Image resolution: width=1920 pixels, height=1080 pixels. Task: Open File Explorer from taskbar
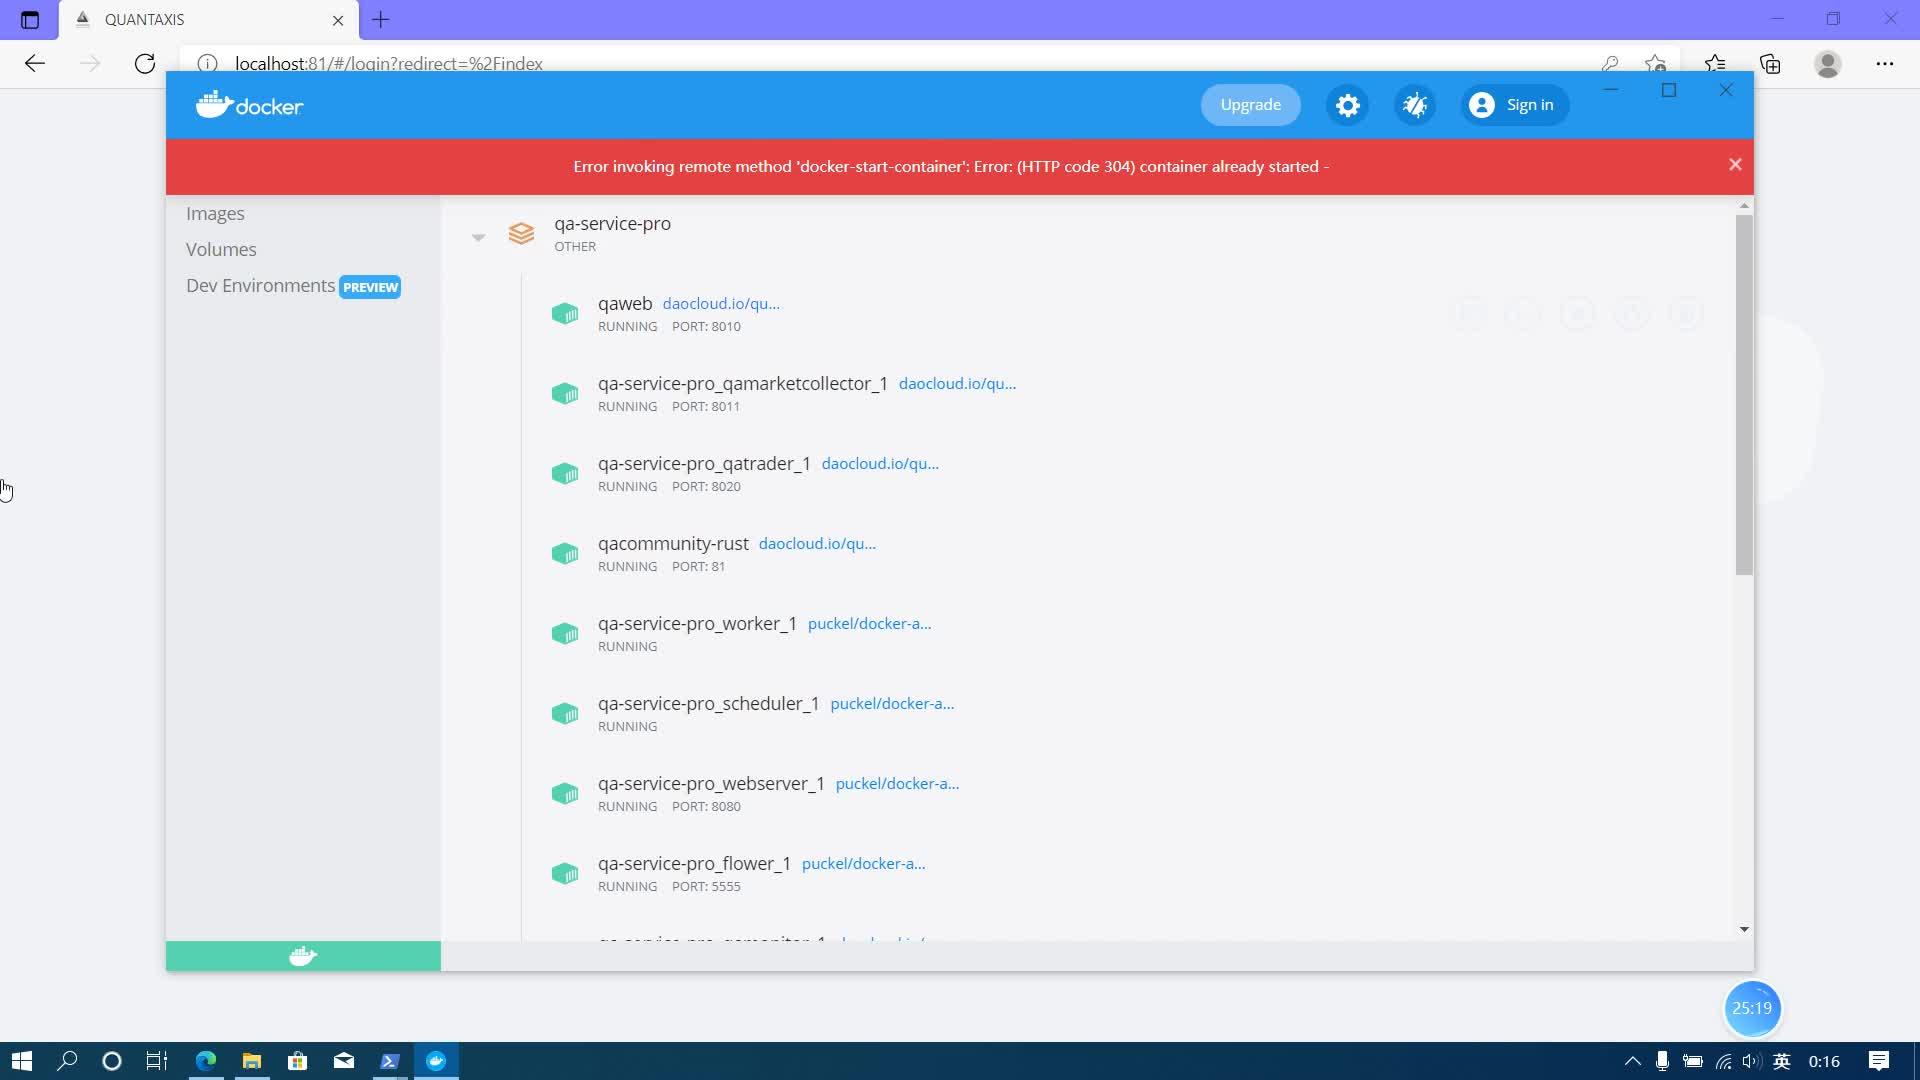point(251,1061)
